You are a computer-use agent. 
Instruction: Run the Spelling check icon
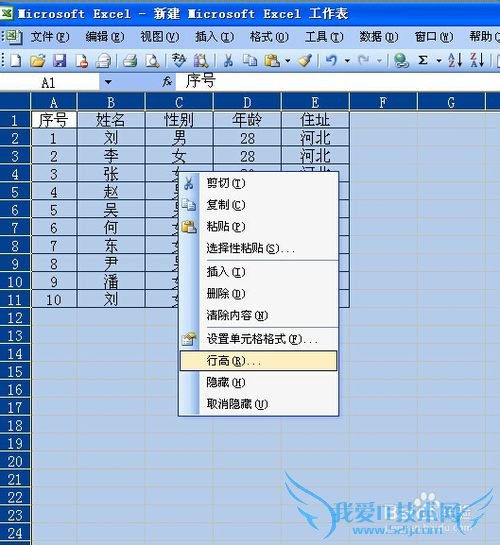(179, 61)
